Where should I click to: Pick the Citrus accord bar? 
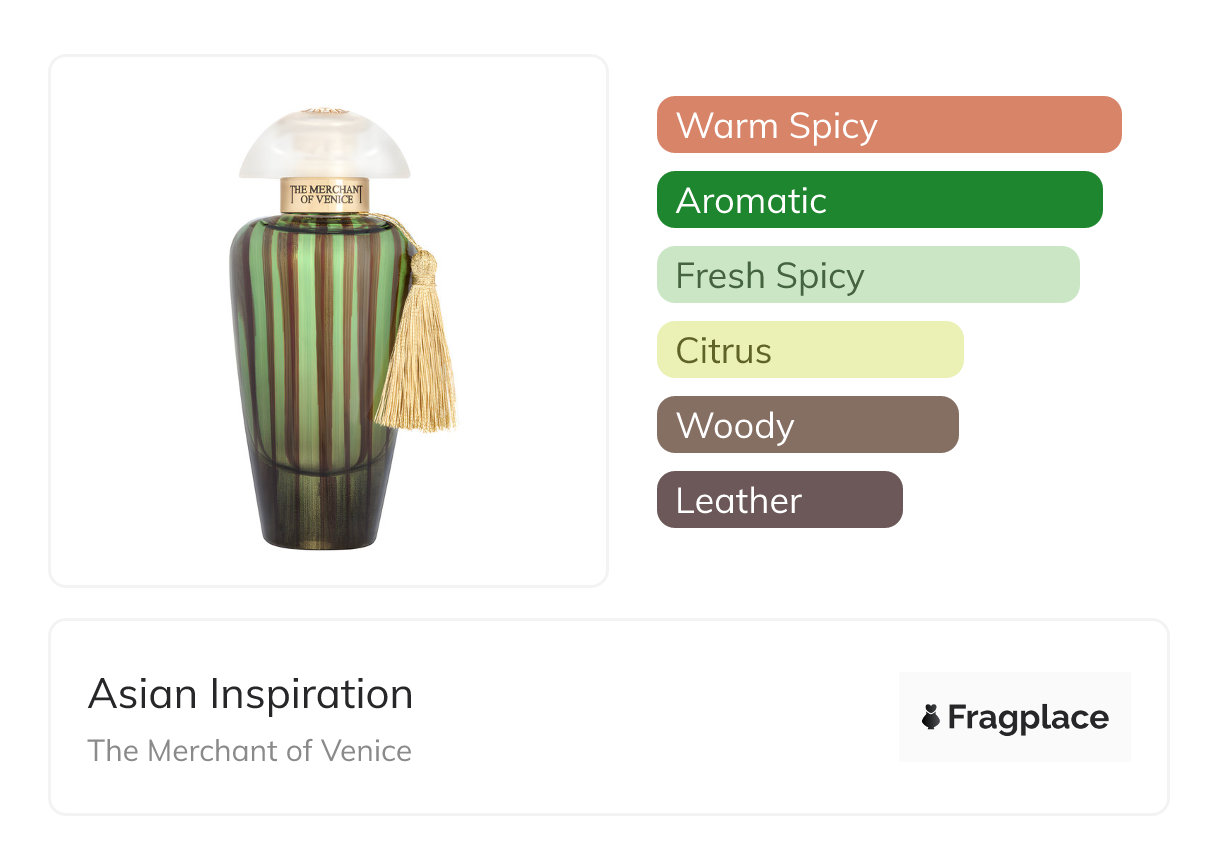[809, 350]
